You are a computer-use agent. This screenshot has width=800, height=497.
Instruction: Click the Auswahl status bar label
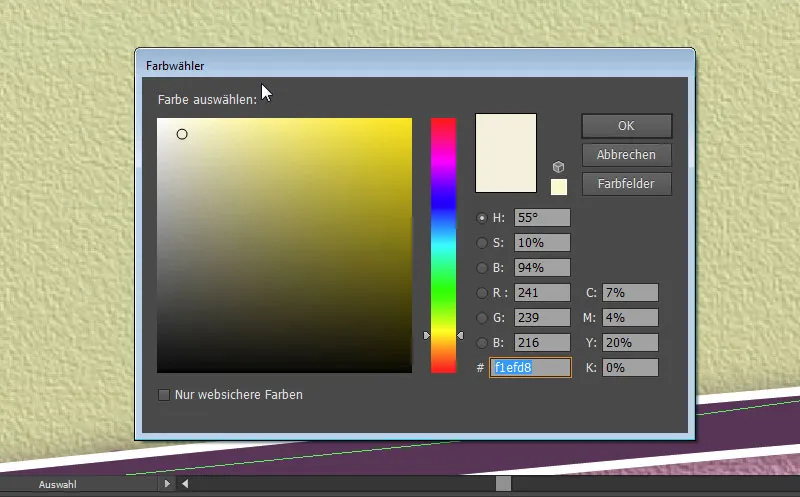pyautogui.click(x=58, y=484)
